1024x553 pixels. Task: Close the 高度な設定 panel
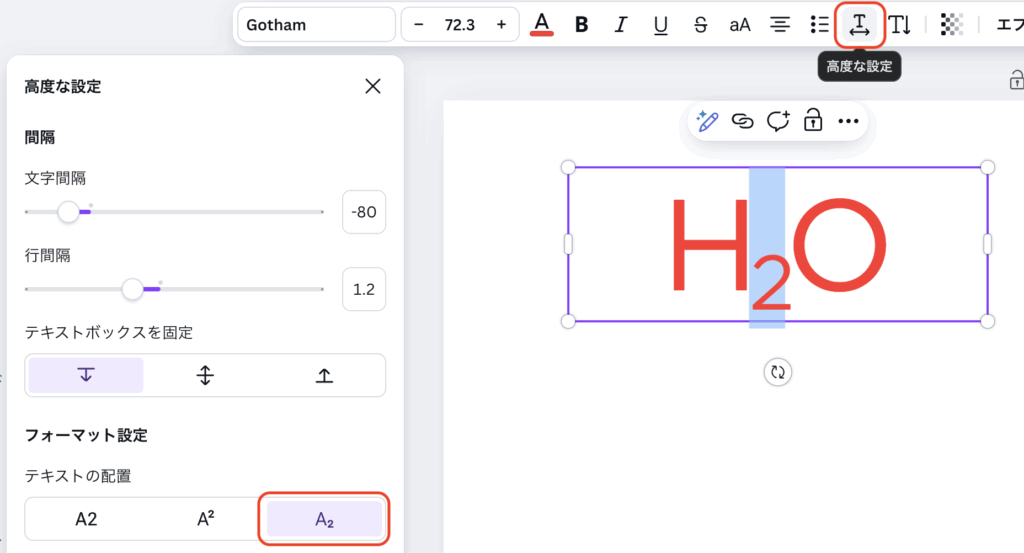[x=373, y=87]
